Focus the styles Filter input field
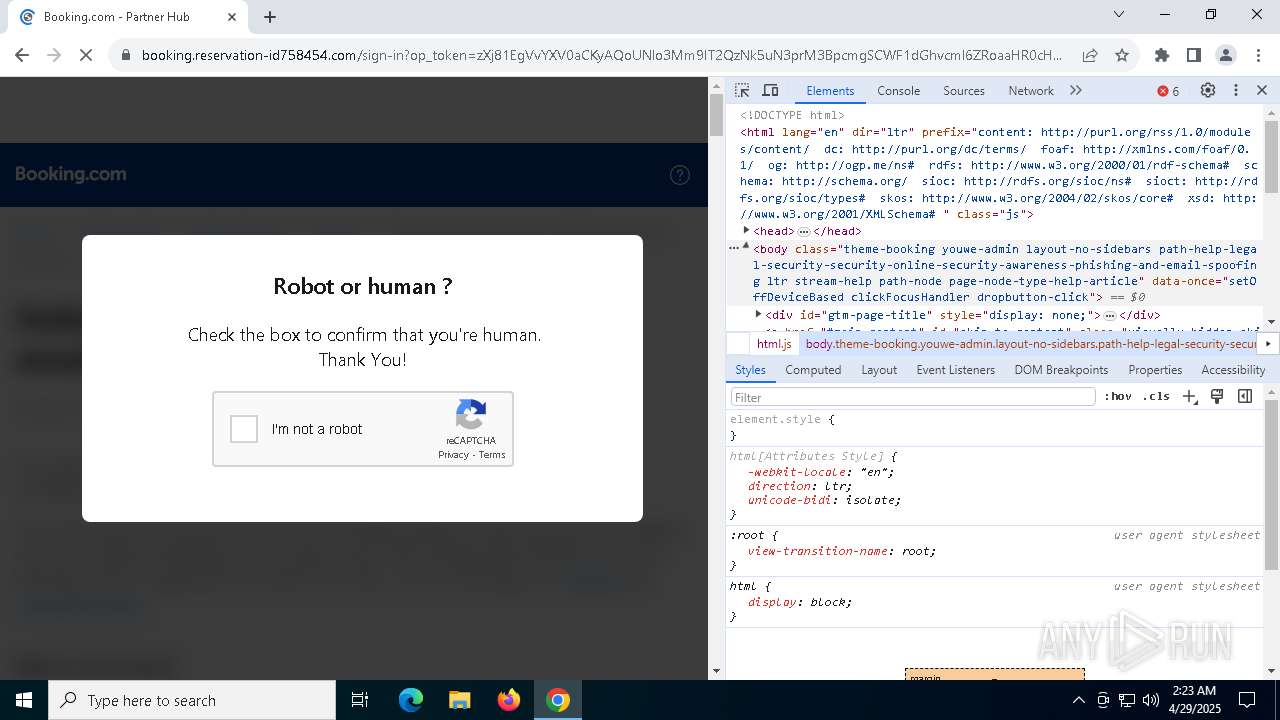1280x720 pixels. pos(913,397)
